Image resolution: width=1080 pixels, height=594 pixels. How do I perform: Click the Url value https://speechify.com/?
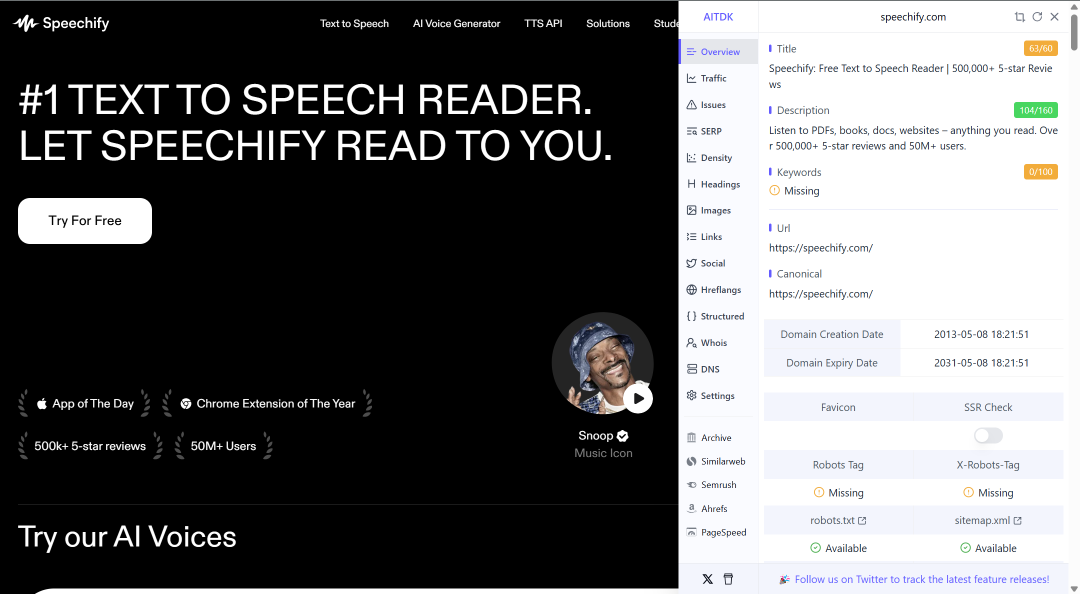(x=821, y=248)
